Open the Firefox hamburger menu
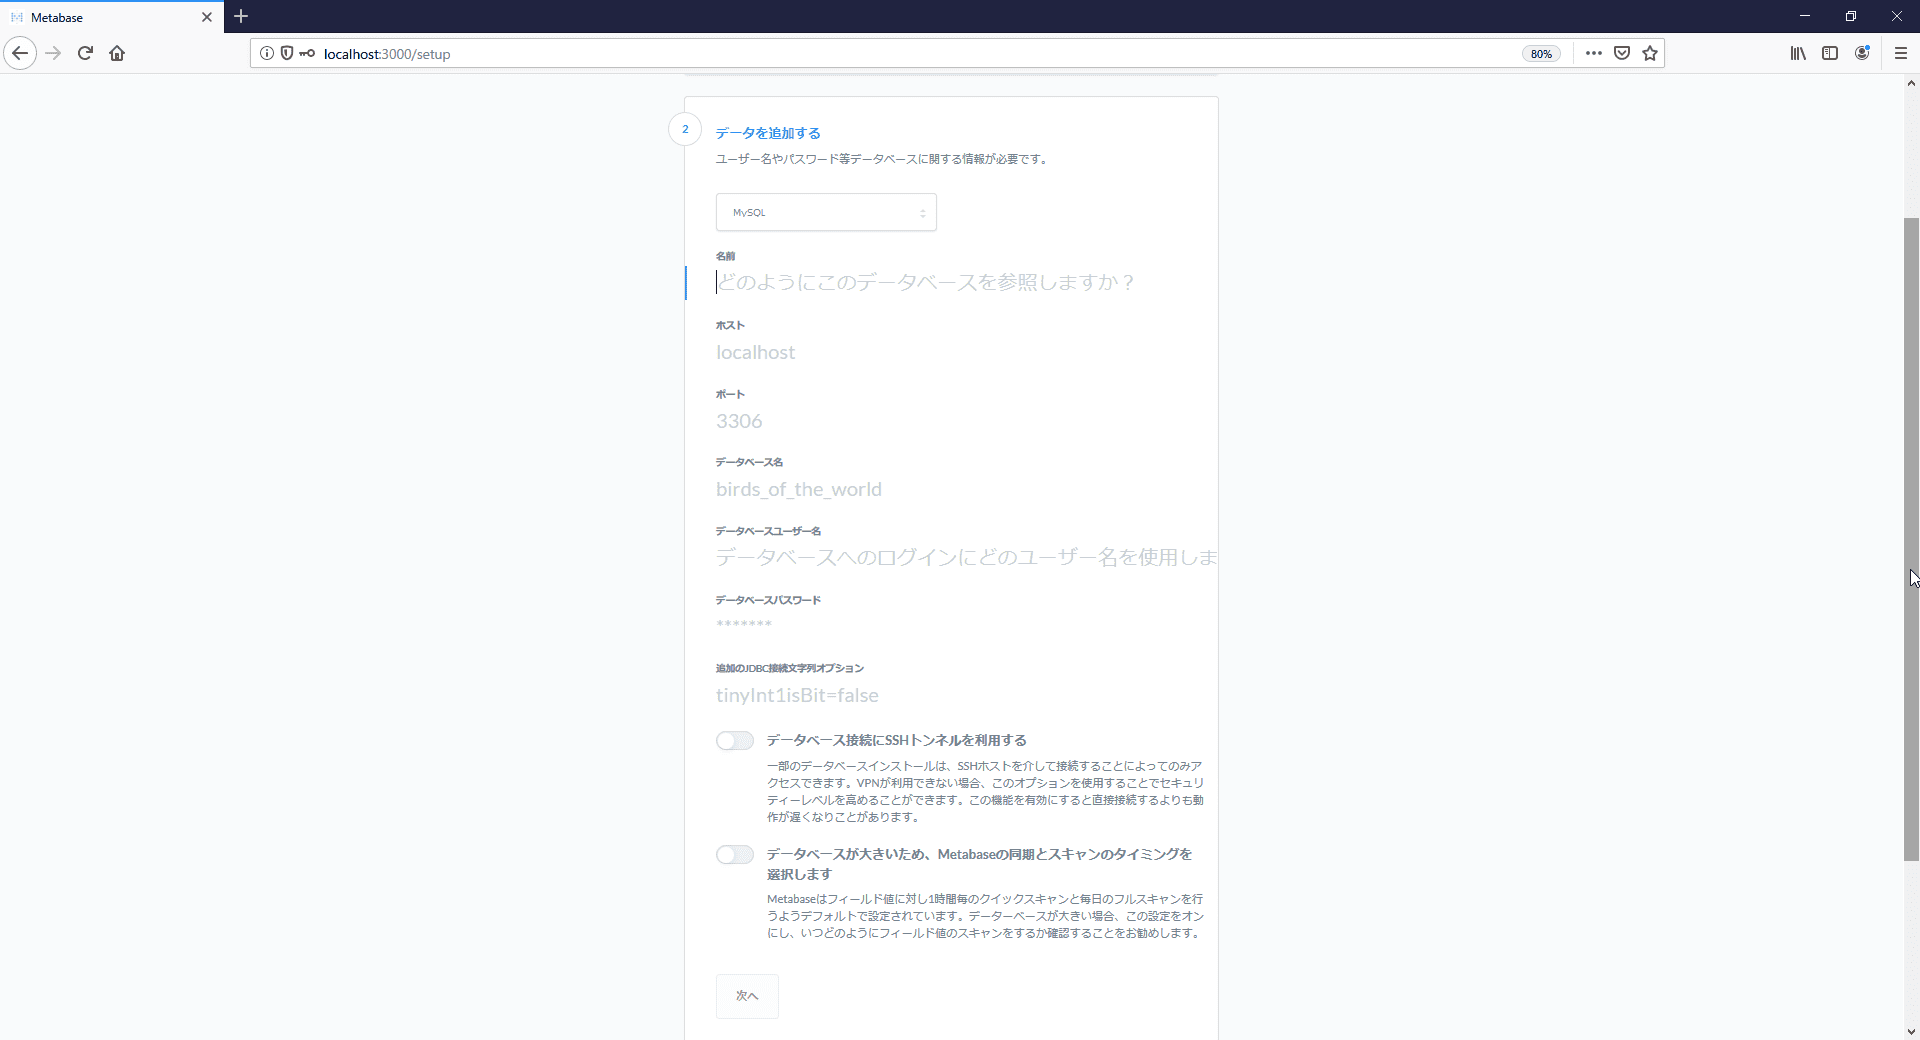 click(1901, 53)
